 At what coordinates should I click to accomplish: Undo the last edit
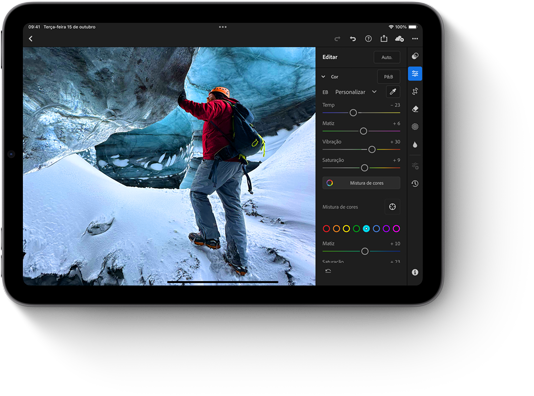click(x=353, y=39)
